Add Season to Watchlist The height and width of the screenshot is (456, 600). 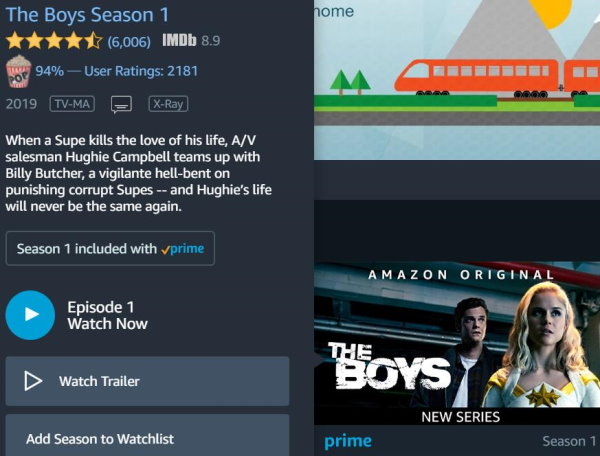(x=147, y=436)
